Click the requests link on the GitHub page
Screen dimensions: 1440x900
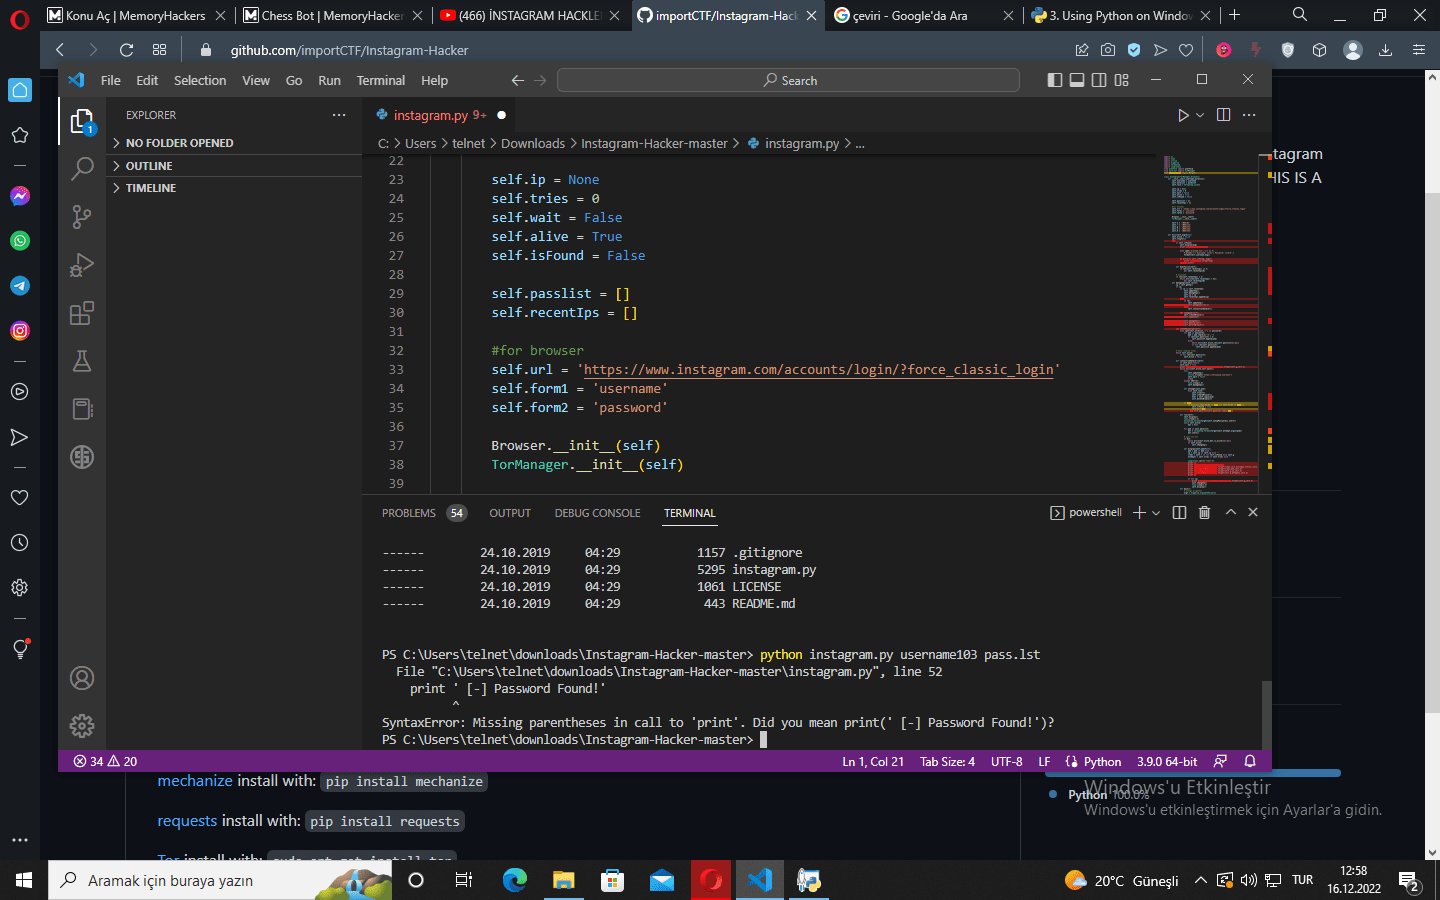(x=187, y=821)
